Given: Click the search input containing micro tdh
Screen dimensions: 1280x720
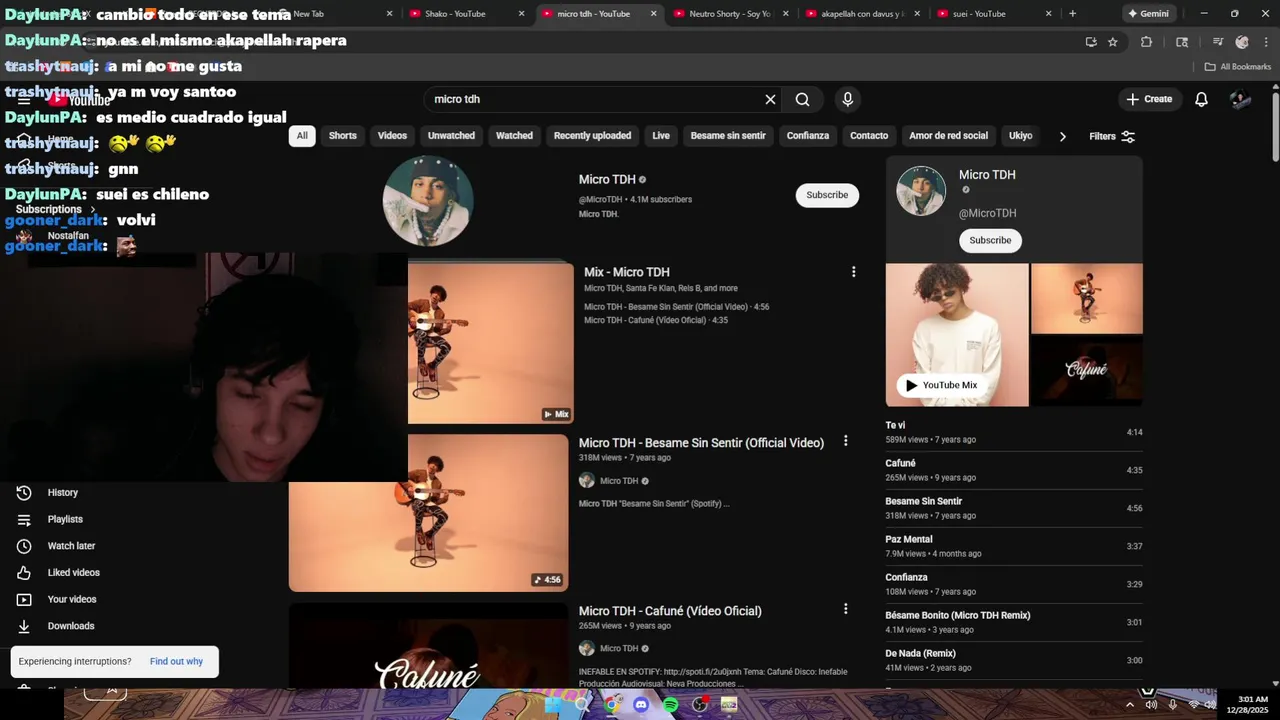Looking at the screenshot, I should click(x=595, y=99).
